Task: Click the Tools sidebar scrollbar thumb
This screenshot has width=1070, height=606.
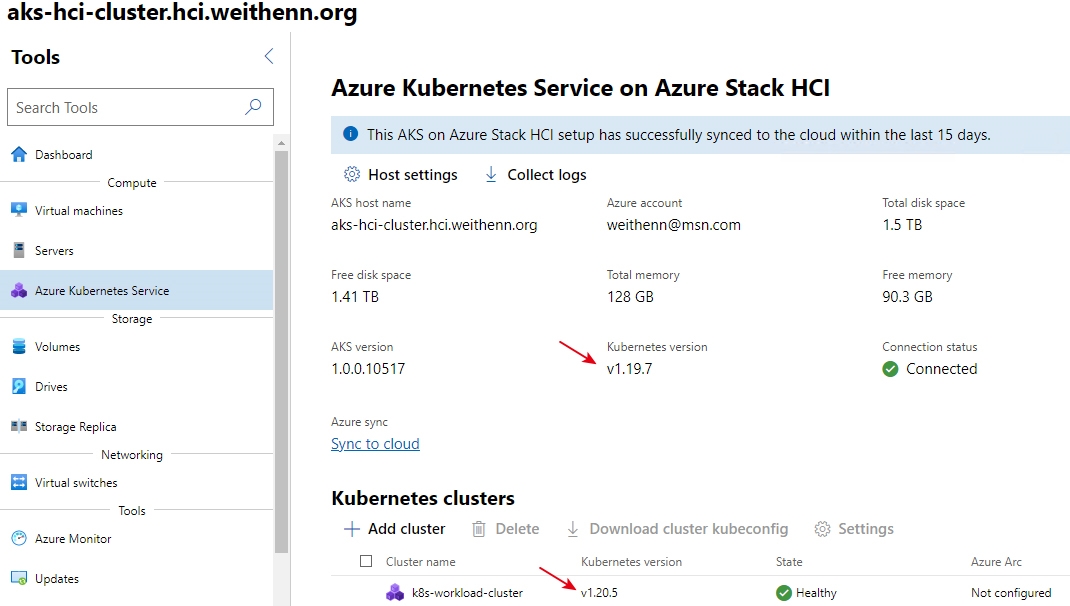Action: pos(281,352)
